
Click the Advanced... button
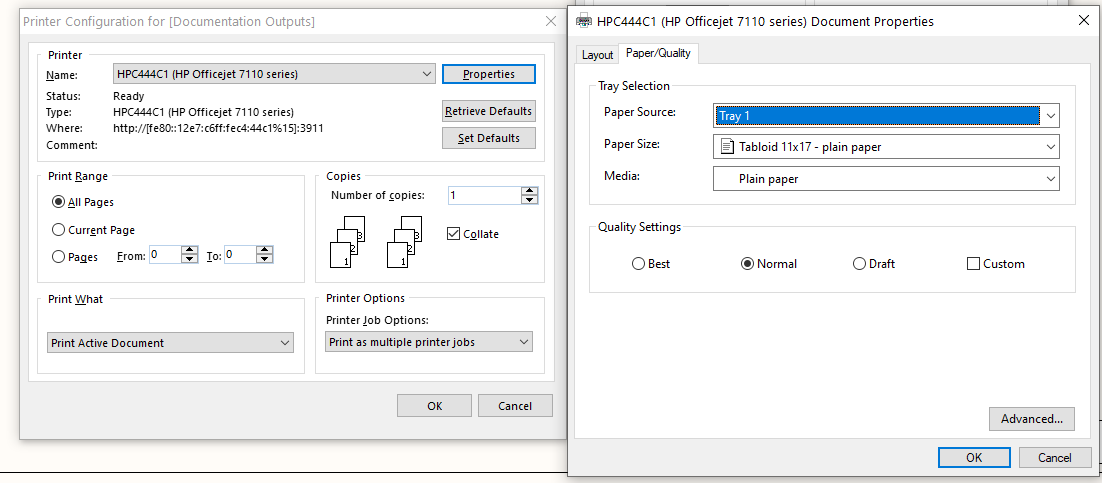[1031, 419]
